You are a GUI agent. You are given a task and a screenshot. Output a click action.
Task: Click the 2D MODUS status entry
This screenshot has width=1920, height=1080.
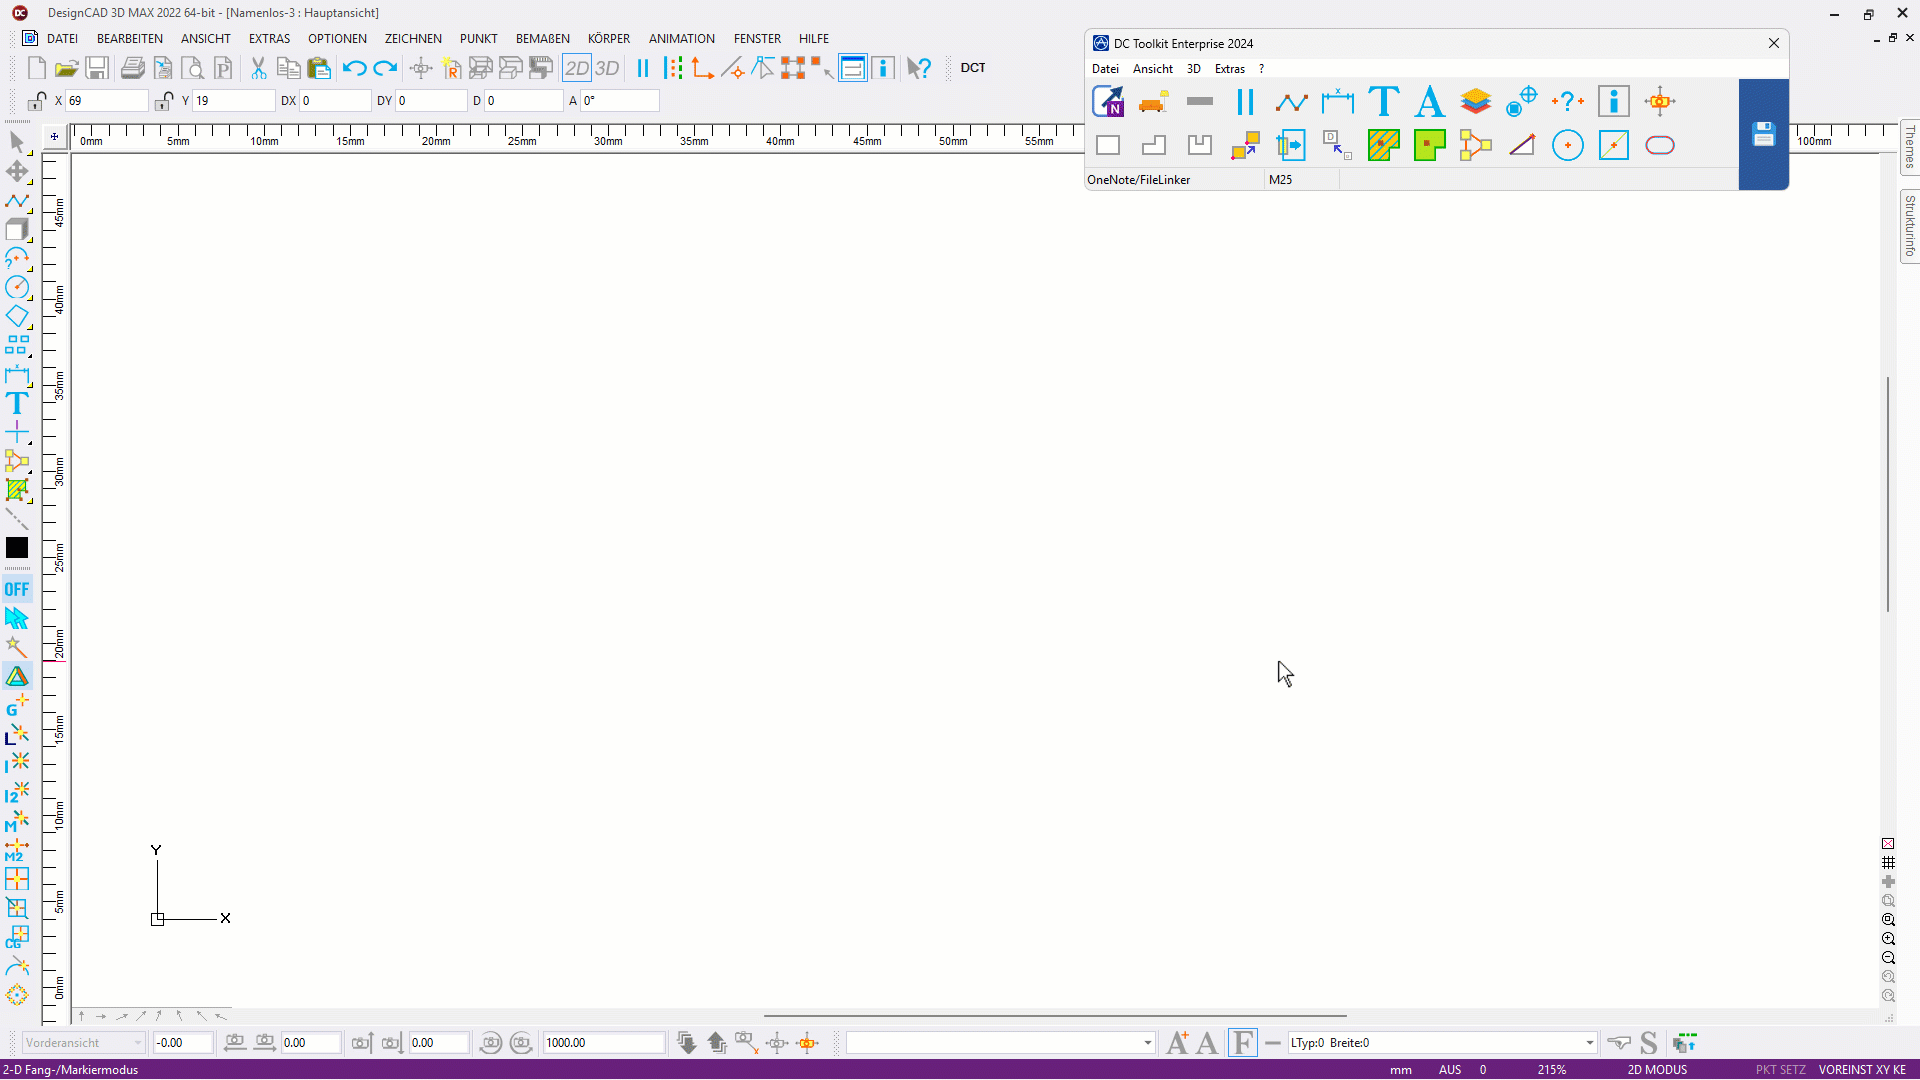pos(1657,1070)
